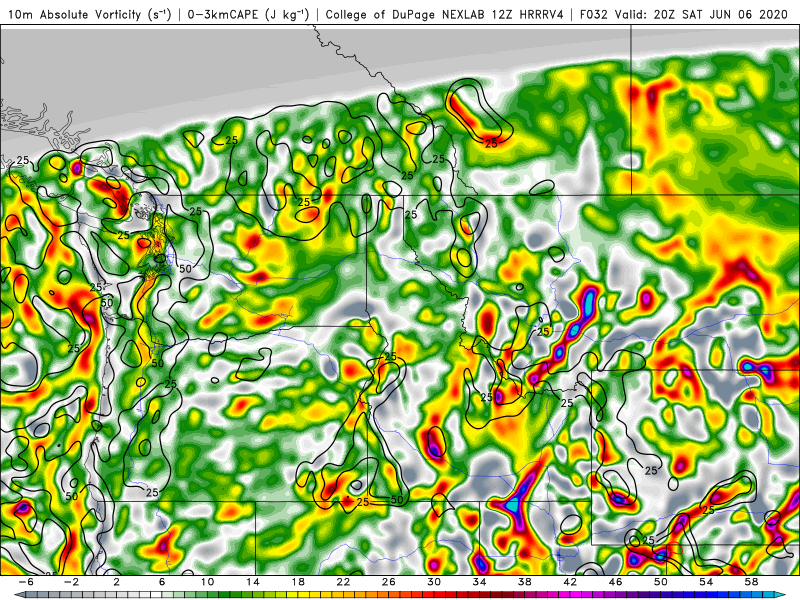
Task: Click the color scale value "22"
Action: 343,582
